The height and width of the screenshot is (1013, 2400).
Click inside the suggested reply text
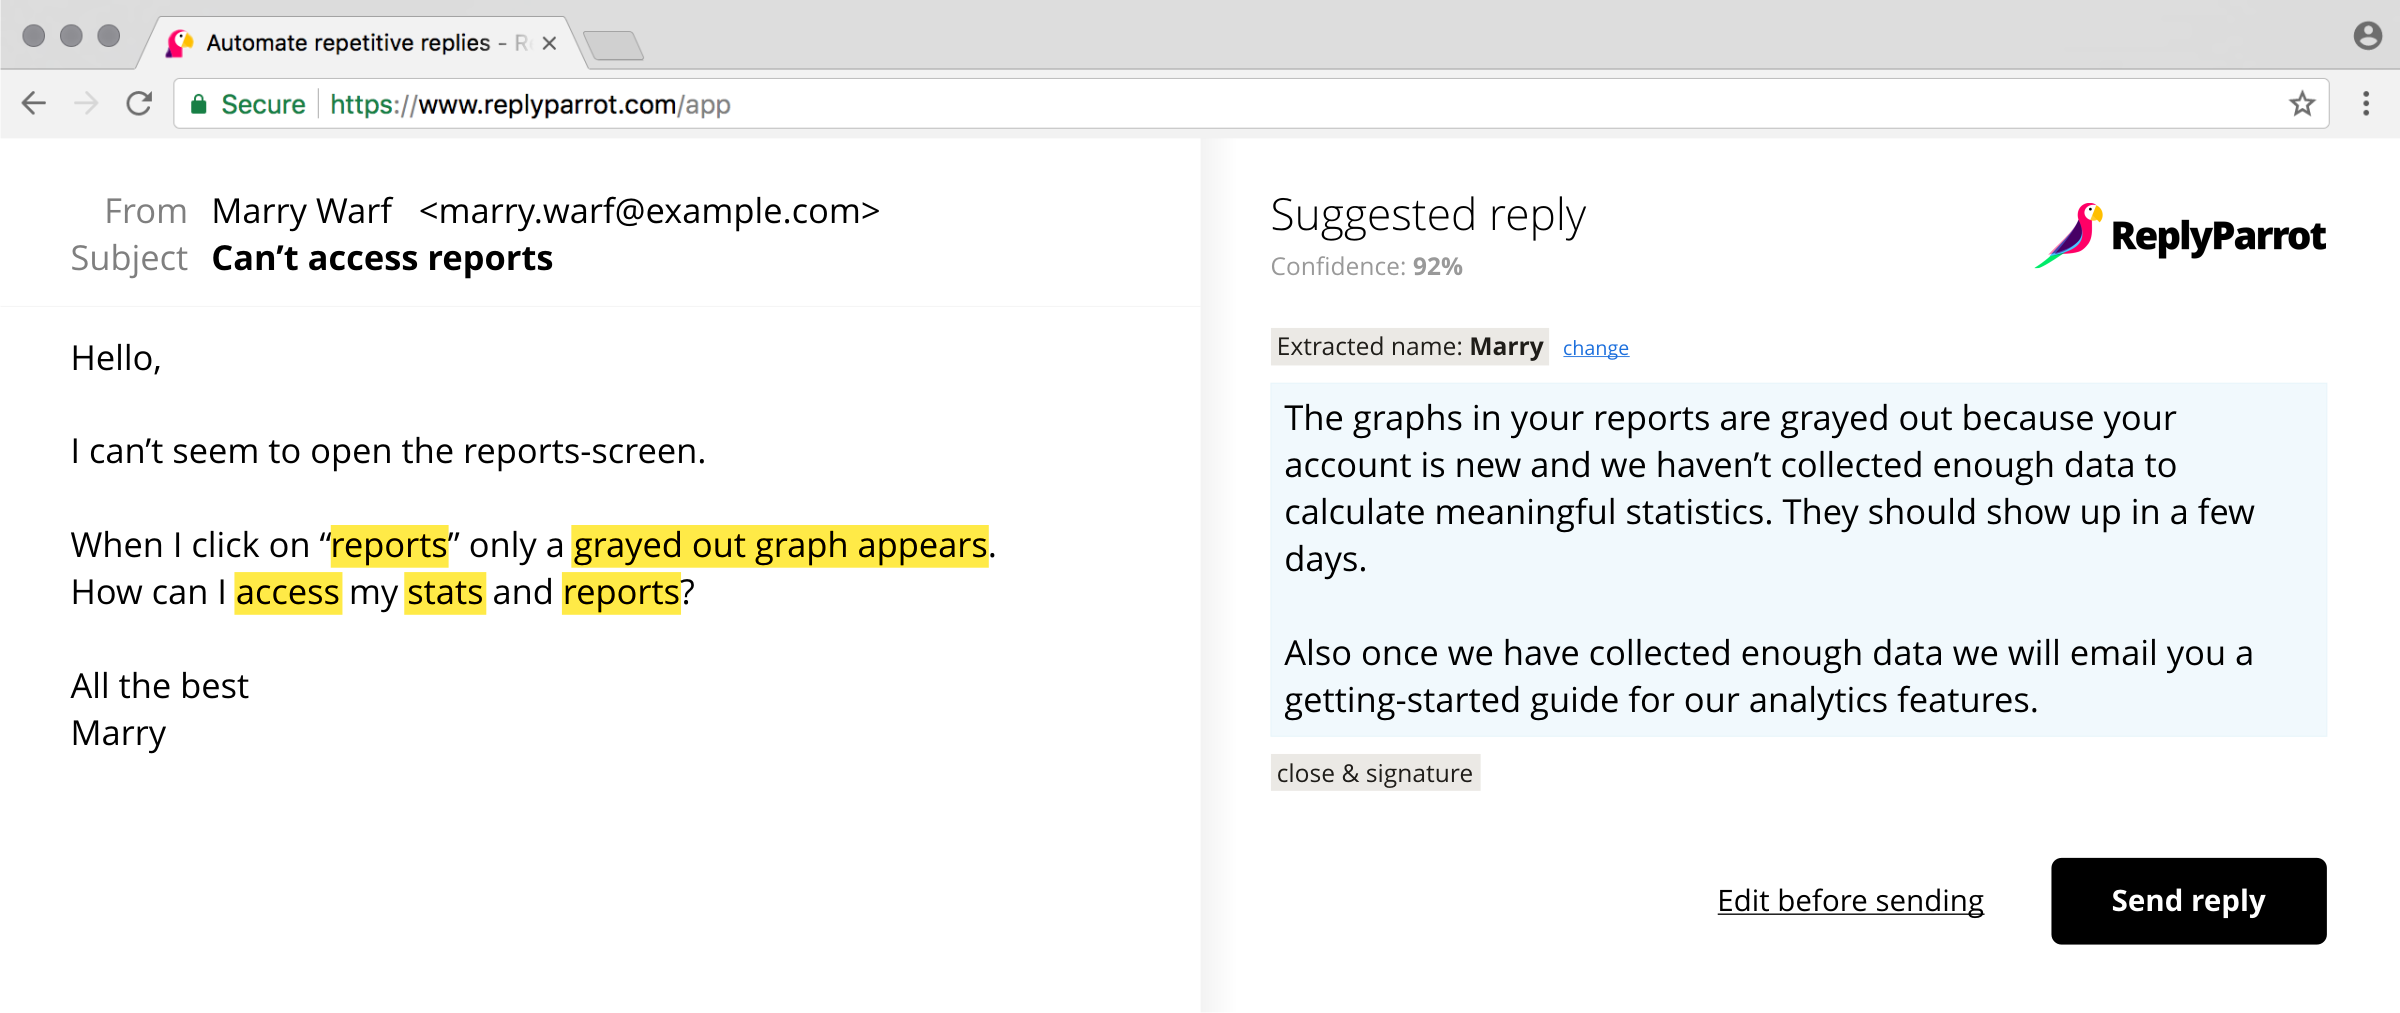pos(1798,560)
